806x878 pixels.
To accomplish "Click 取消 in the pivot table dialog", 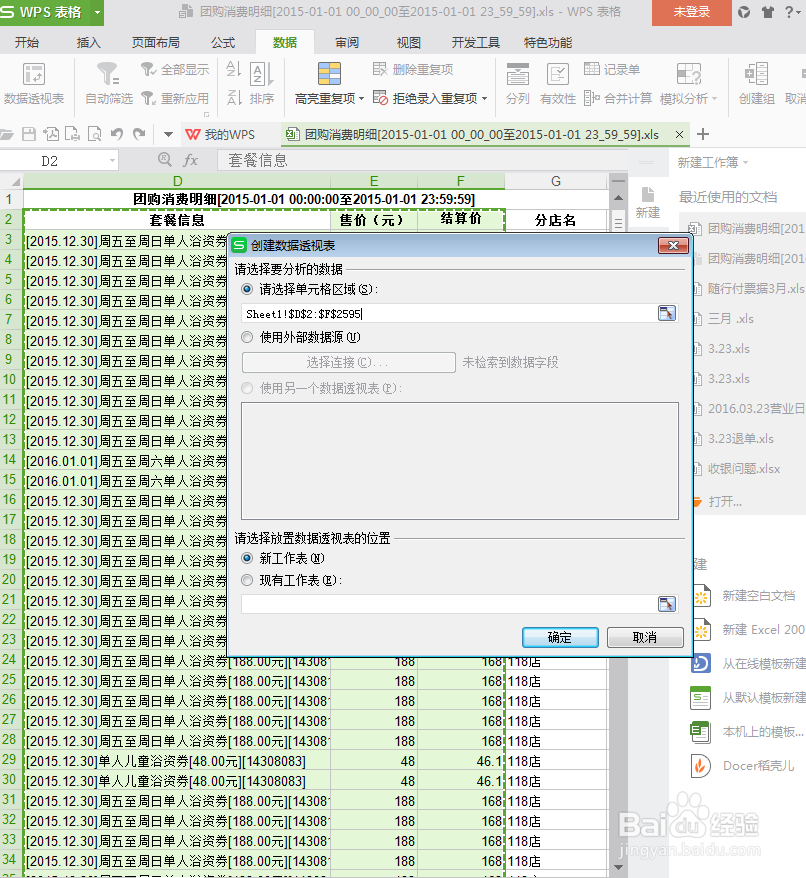I will [x=645, y=637].
